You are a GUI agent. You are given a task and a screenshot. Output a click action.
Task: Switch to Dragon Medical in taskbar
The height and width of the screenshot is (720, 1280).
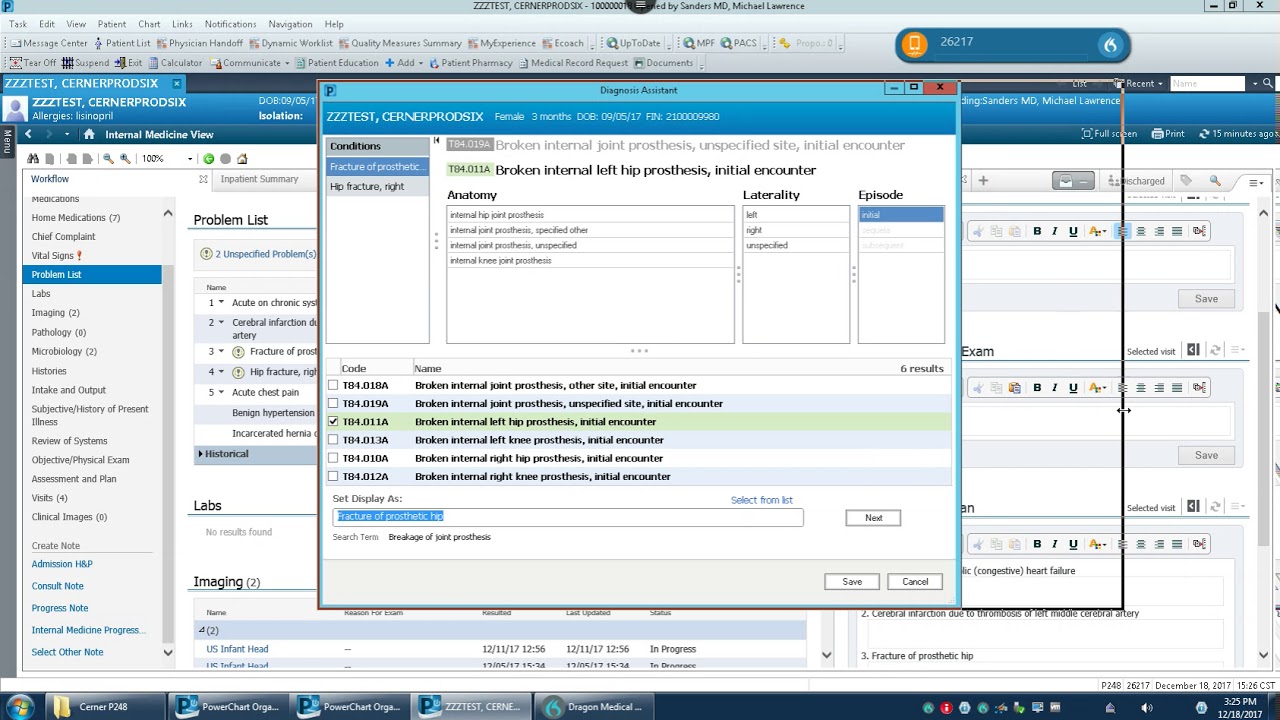594,707
